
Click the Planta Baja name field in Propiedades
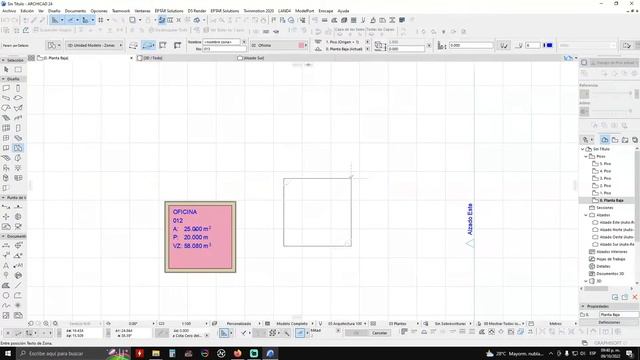pos(618,315)
